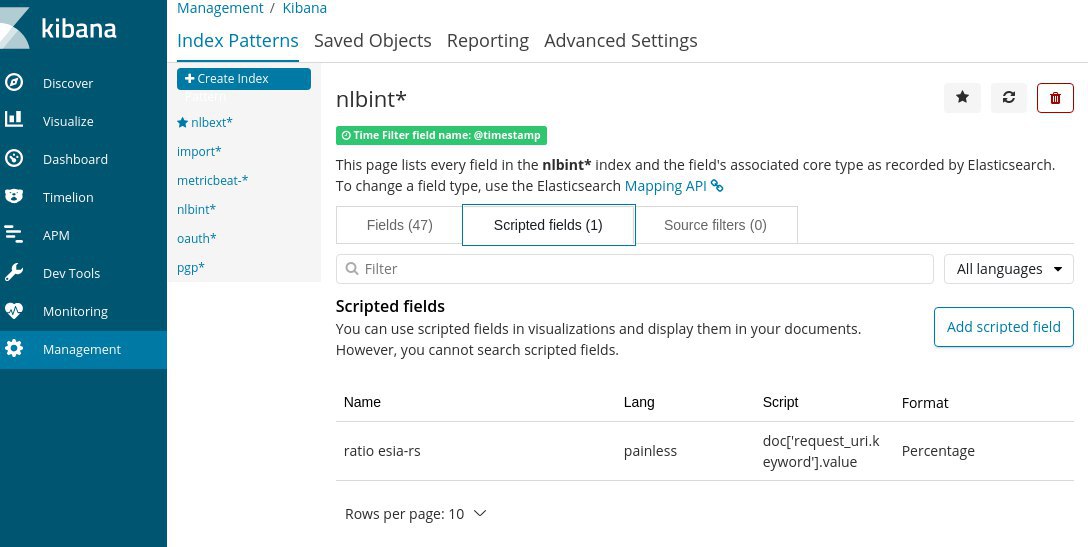The height and width of the screenshot is (547, 1088).
Task: Click the Monitoring label in sidebar
Action: pyautogui.click(x=75, y=311)
